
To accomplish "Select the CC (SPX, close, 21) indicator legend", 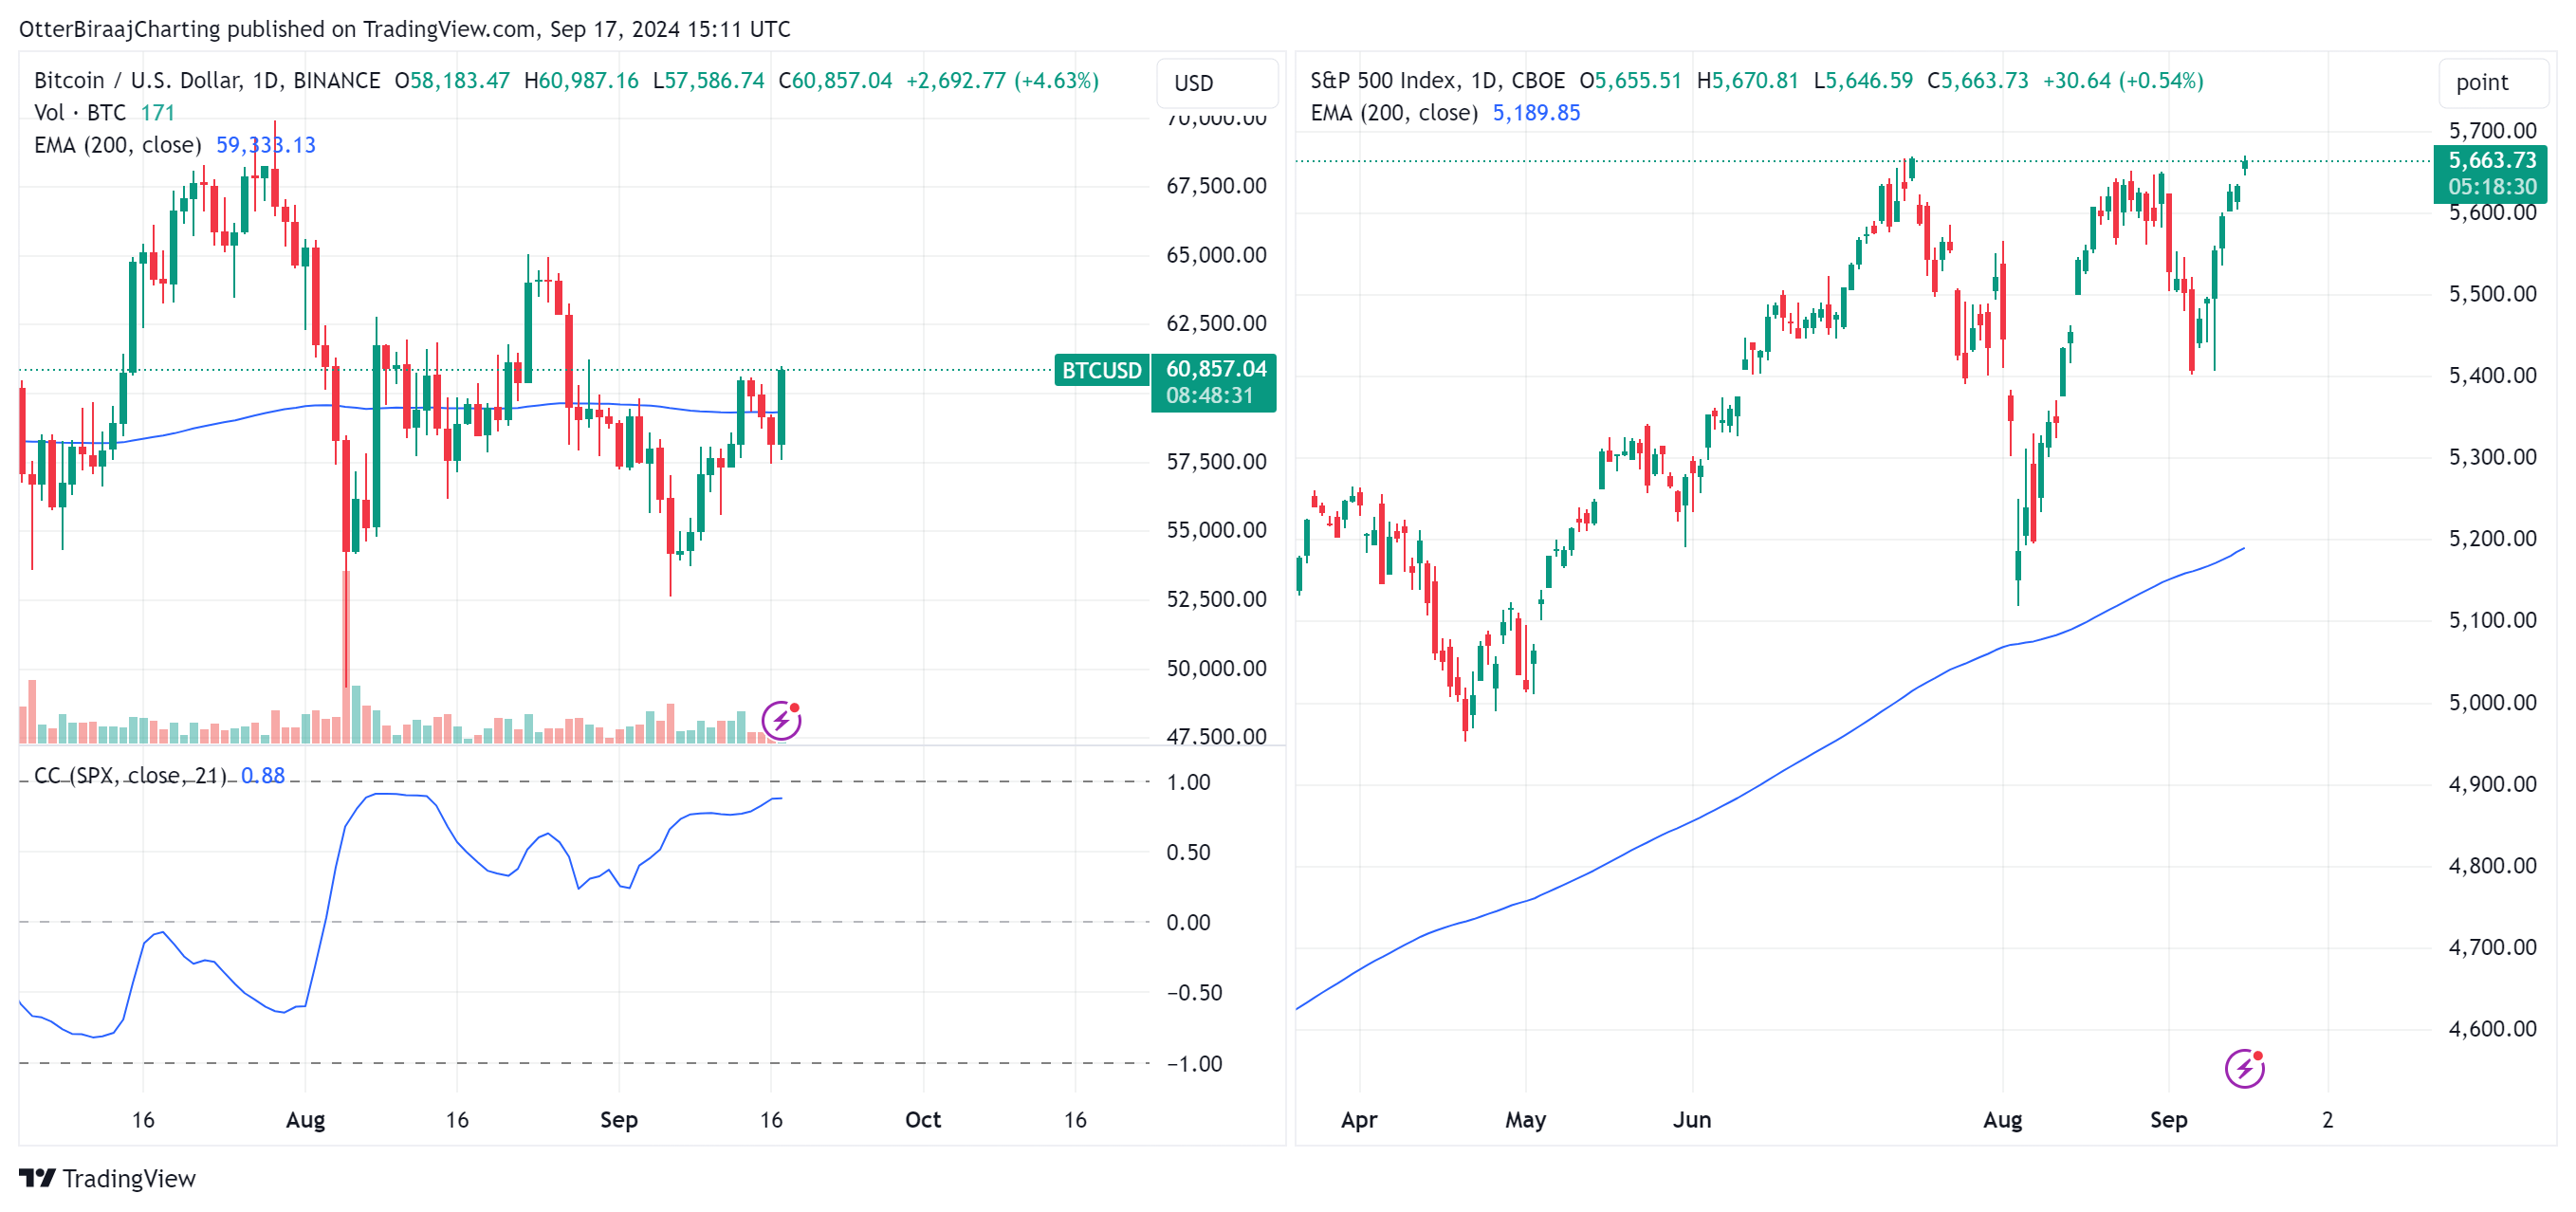I will 130,775.
